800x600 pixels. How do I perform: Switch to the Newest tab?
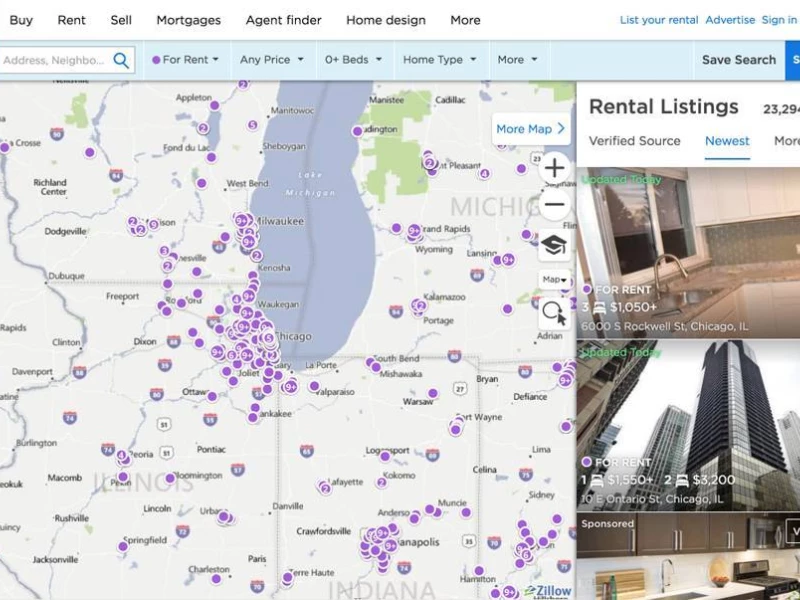point(727,141)
